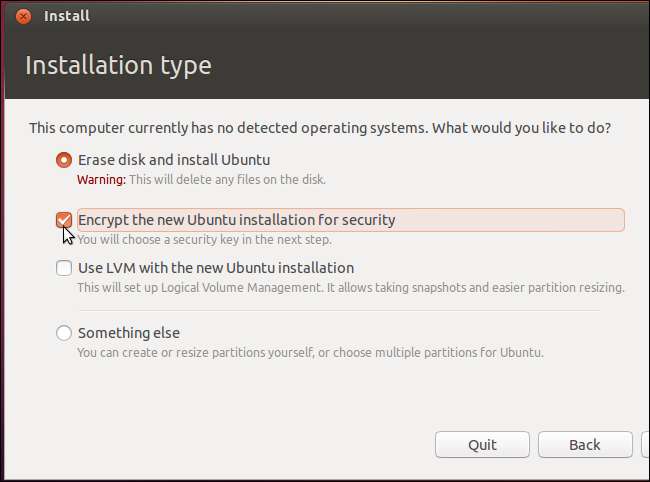Viewport: 650px width, 482px height.
Task: Close the Install window
Action: click(23, 16)
